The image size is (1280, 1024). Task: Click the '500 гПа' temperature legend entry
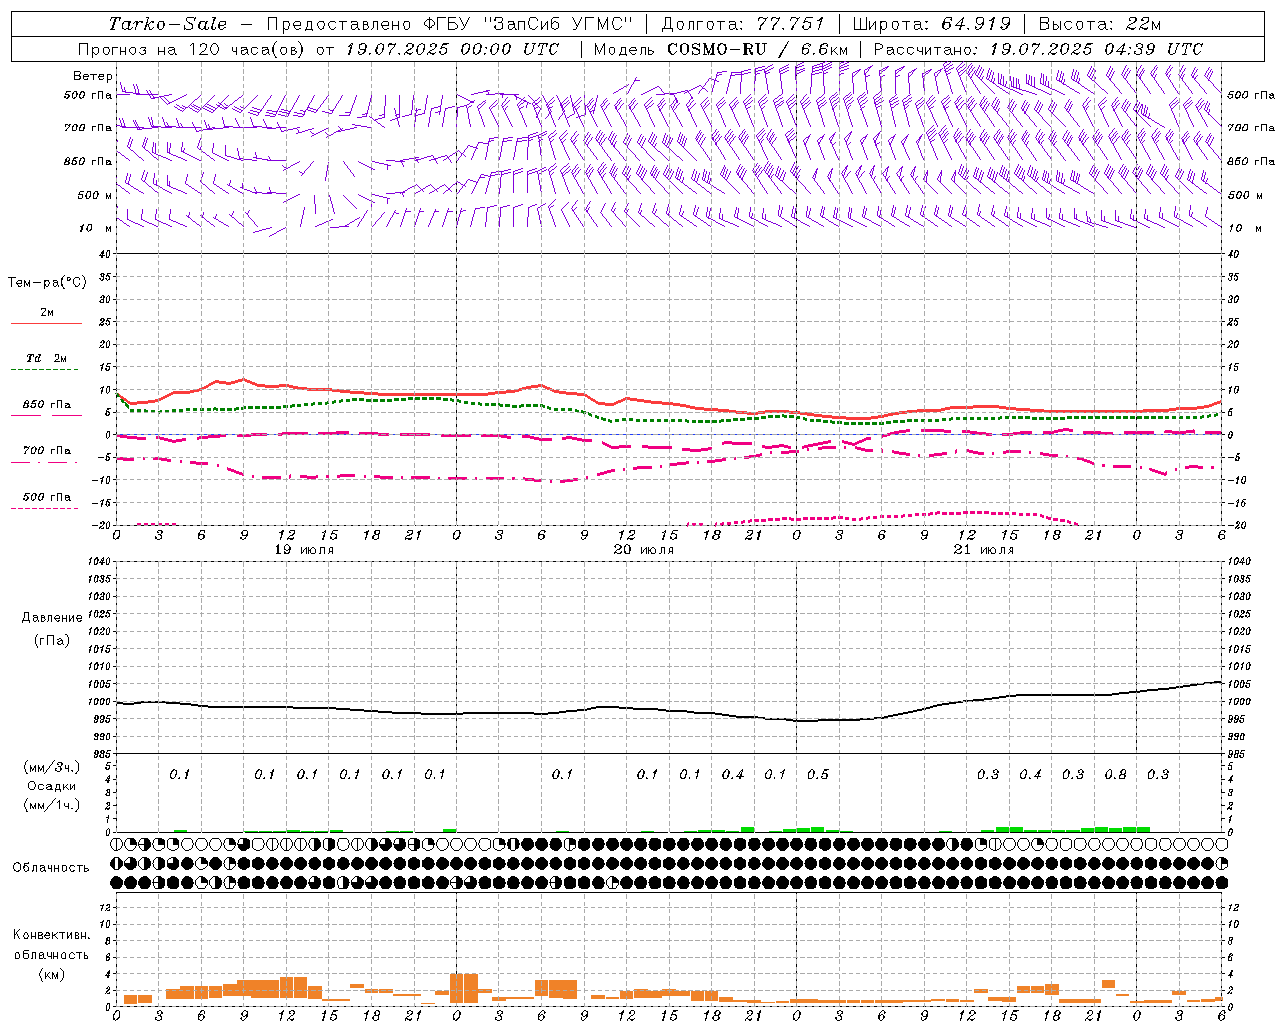pos(46,497)
